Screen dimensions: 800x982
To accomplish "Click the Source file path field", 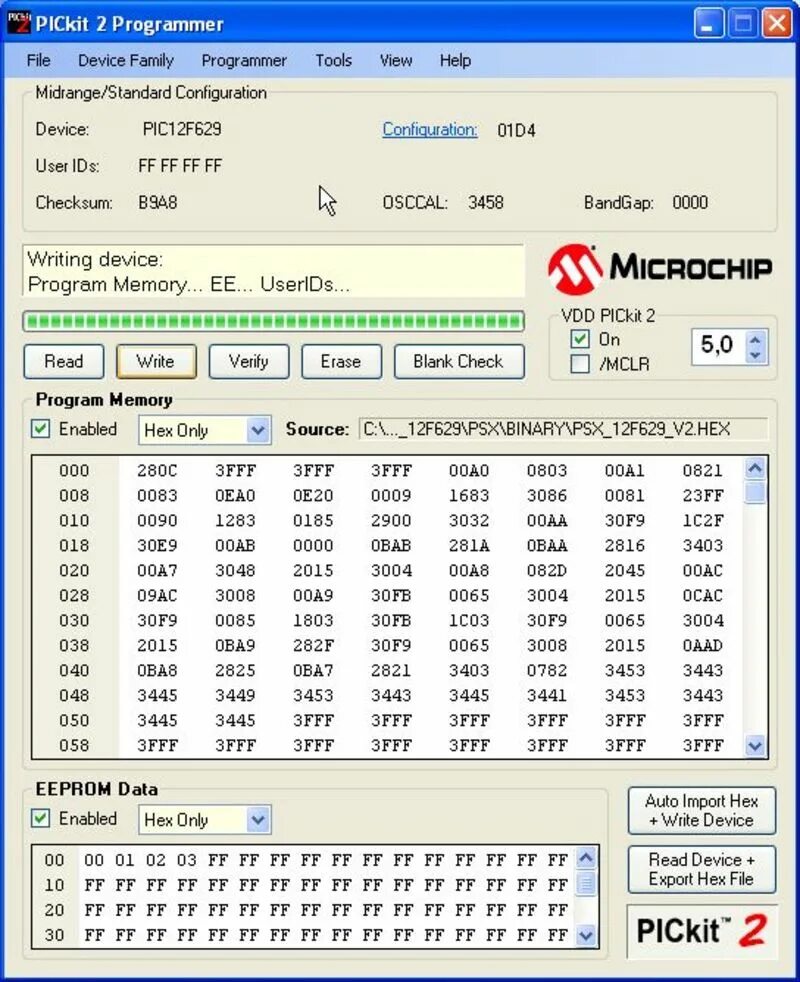I will 563,429.
